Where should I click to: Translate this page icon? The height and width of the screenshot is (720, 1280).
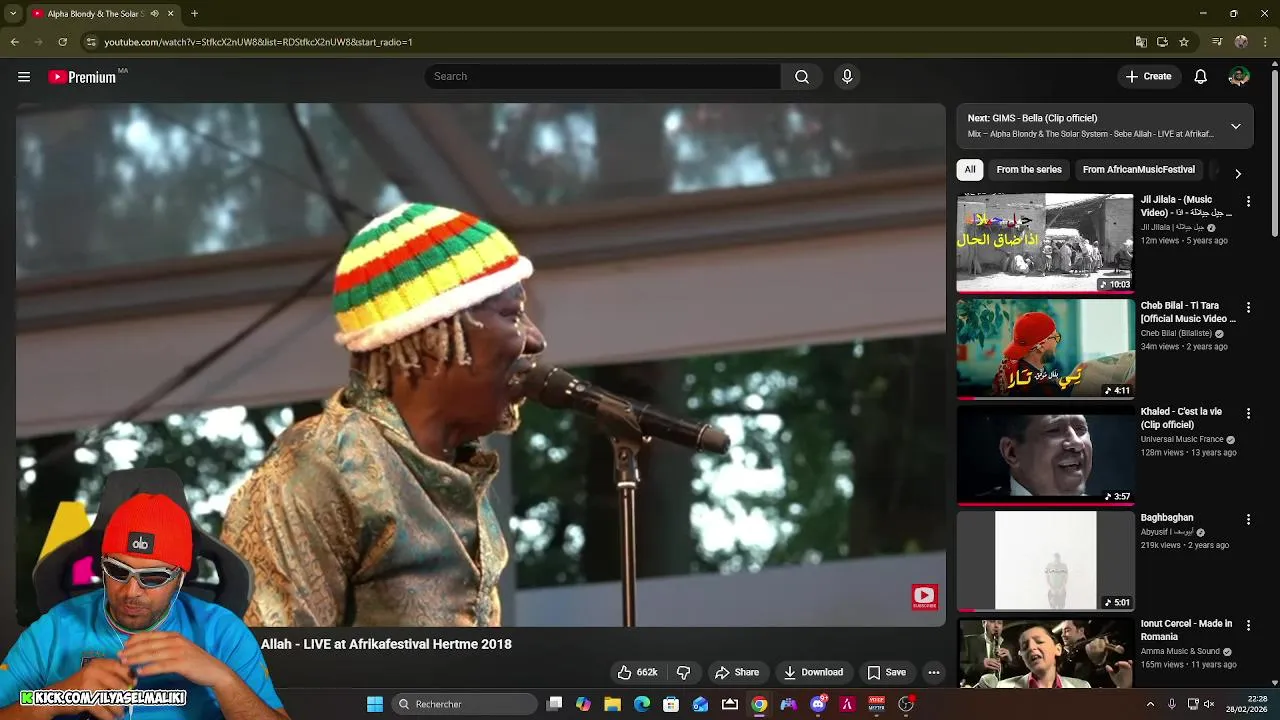(1141, 42)
